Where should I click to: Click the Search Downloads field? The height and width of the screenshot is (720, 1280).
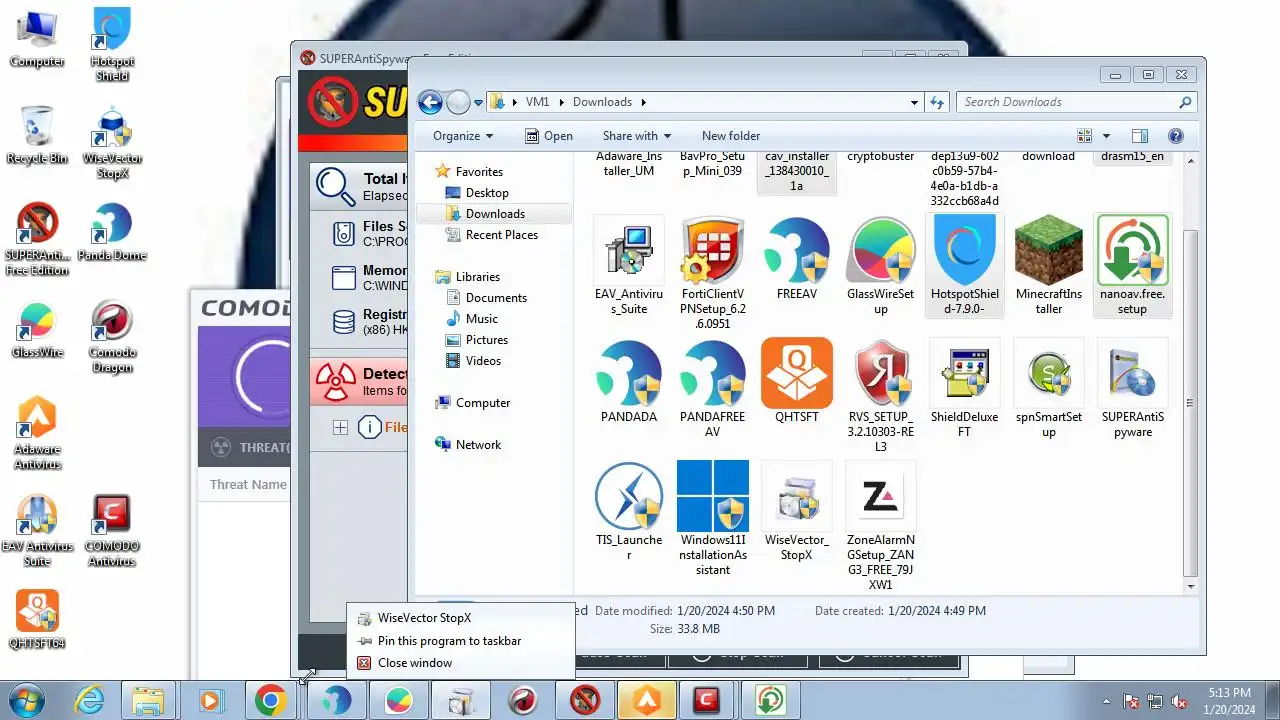[1076, 102]
